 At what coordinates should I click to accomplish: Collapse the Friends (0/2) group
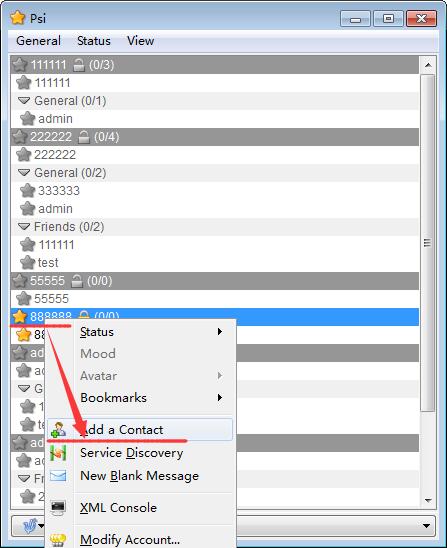24,226
